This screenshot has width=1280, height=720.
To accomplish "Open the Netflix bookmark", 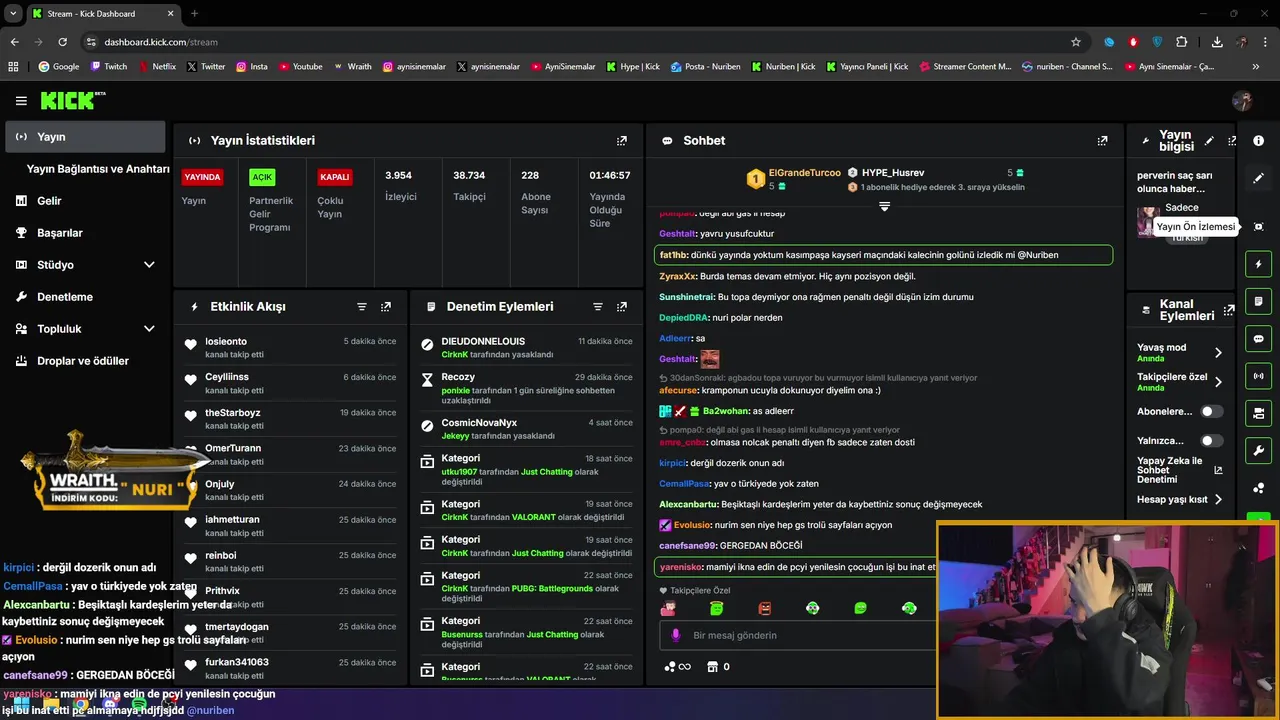I will pyautogui.click(x=156, y=67).
